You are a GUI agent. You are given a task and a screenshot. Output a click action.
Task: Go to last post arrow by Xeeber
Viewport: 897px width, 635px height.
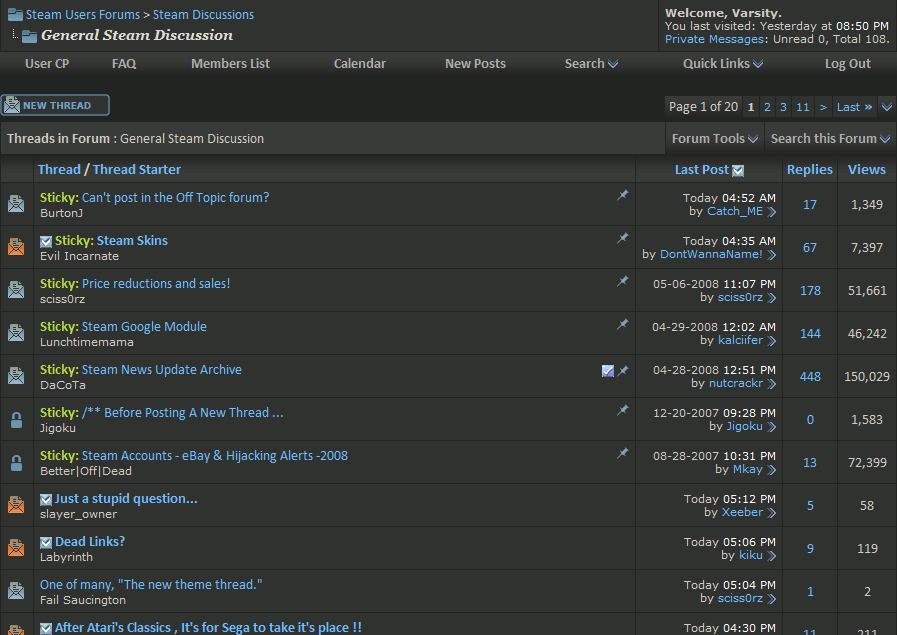coord(771,513)
